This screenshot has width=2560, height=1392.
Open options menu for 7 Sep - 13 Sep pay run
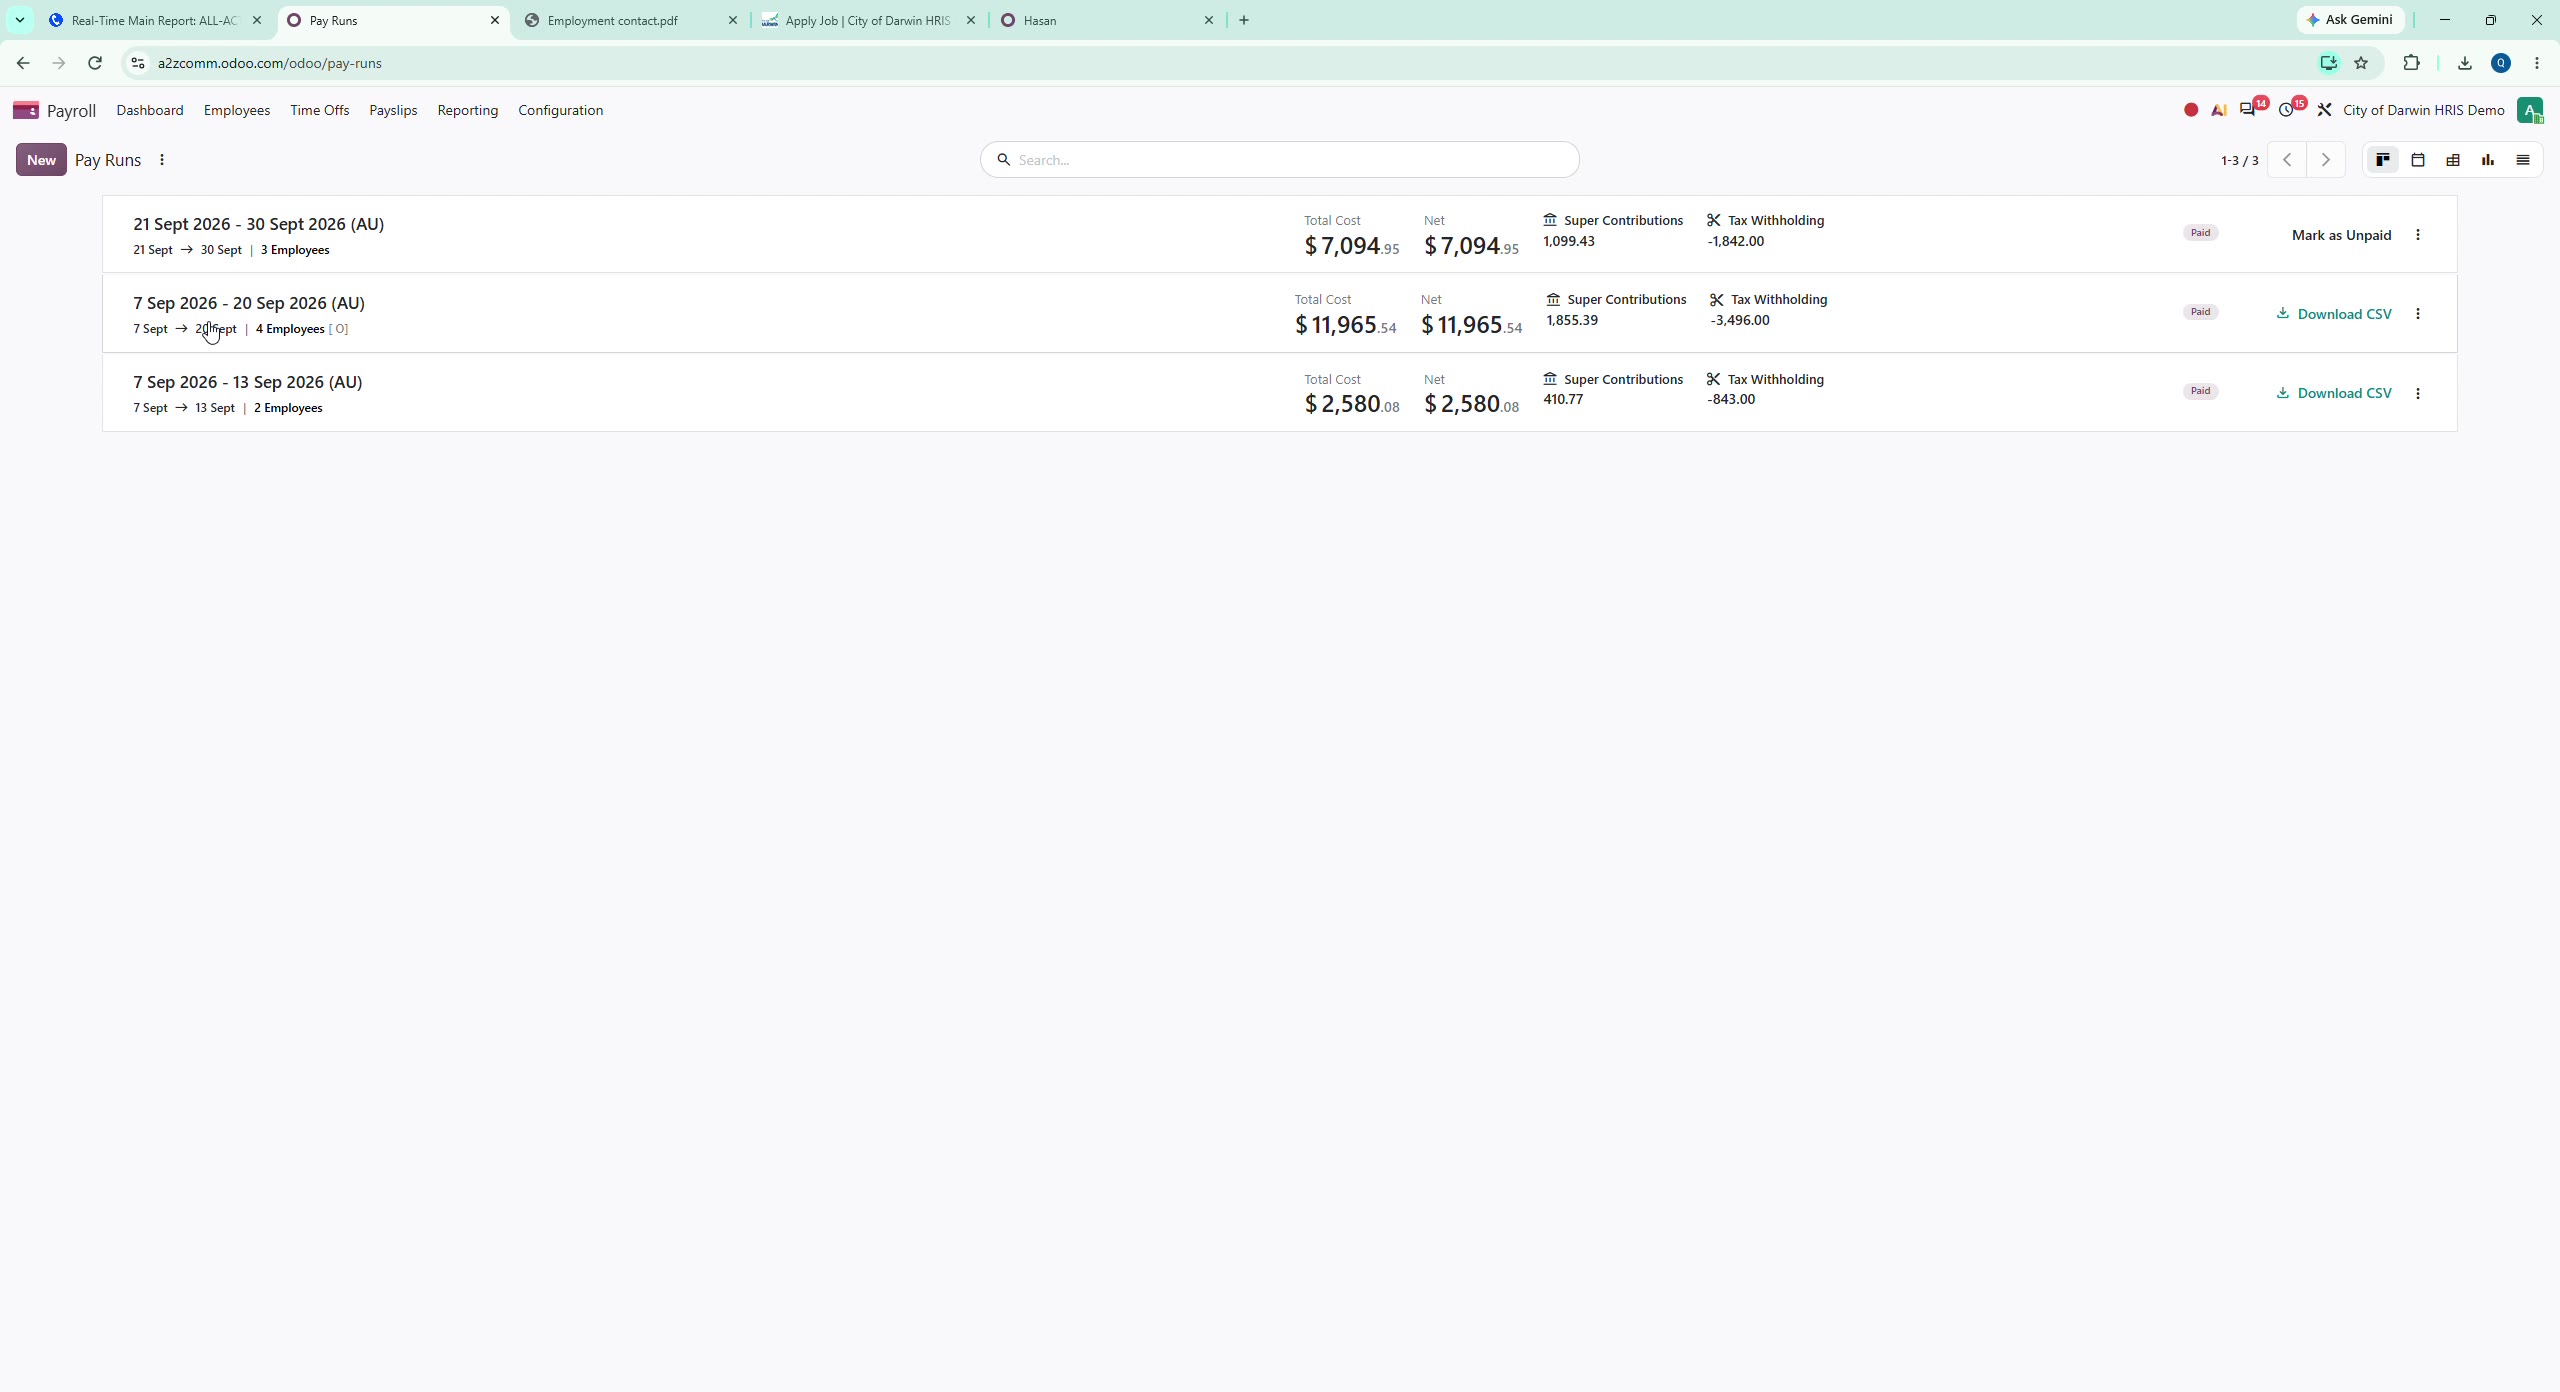(2418, 393)
